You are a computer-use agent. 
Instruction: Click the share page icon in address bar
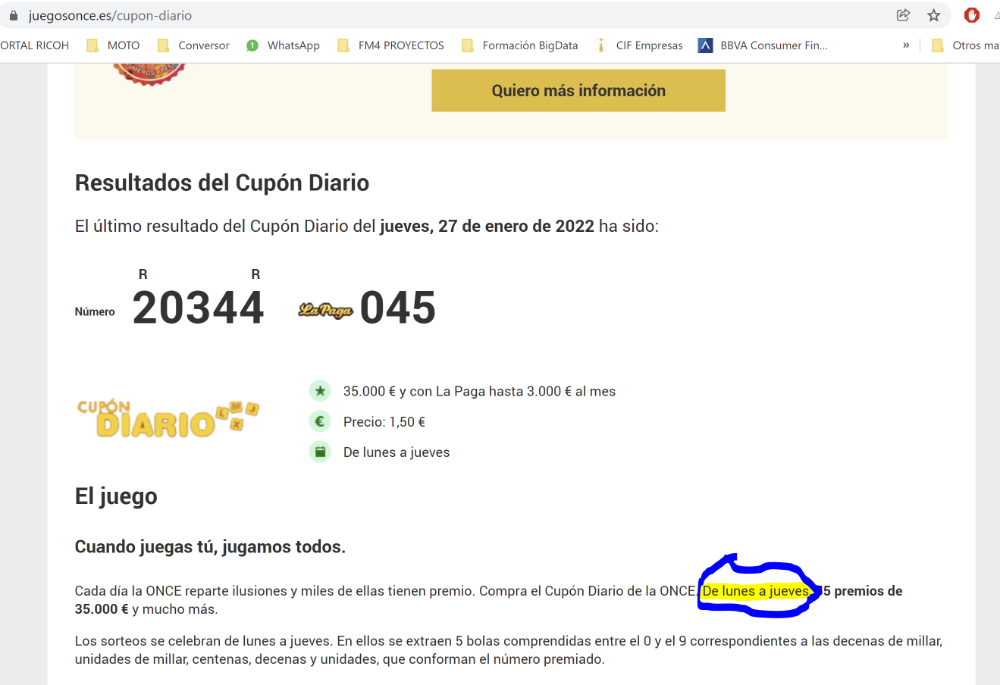pyautogui.click(x=903, y=15)
